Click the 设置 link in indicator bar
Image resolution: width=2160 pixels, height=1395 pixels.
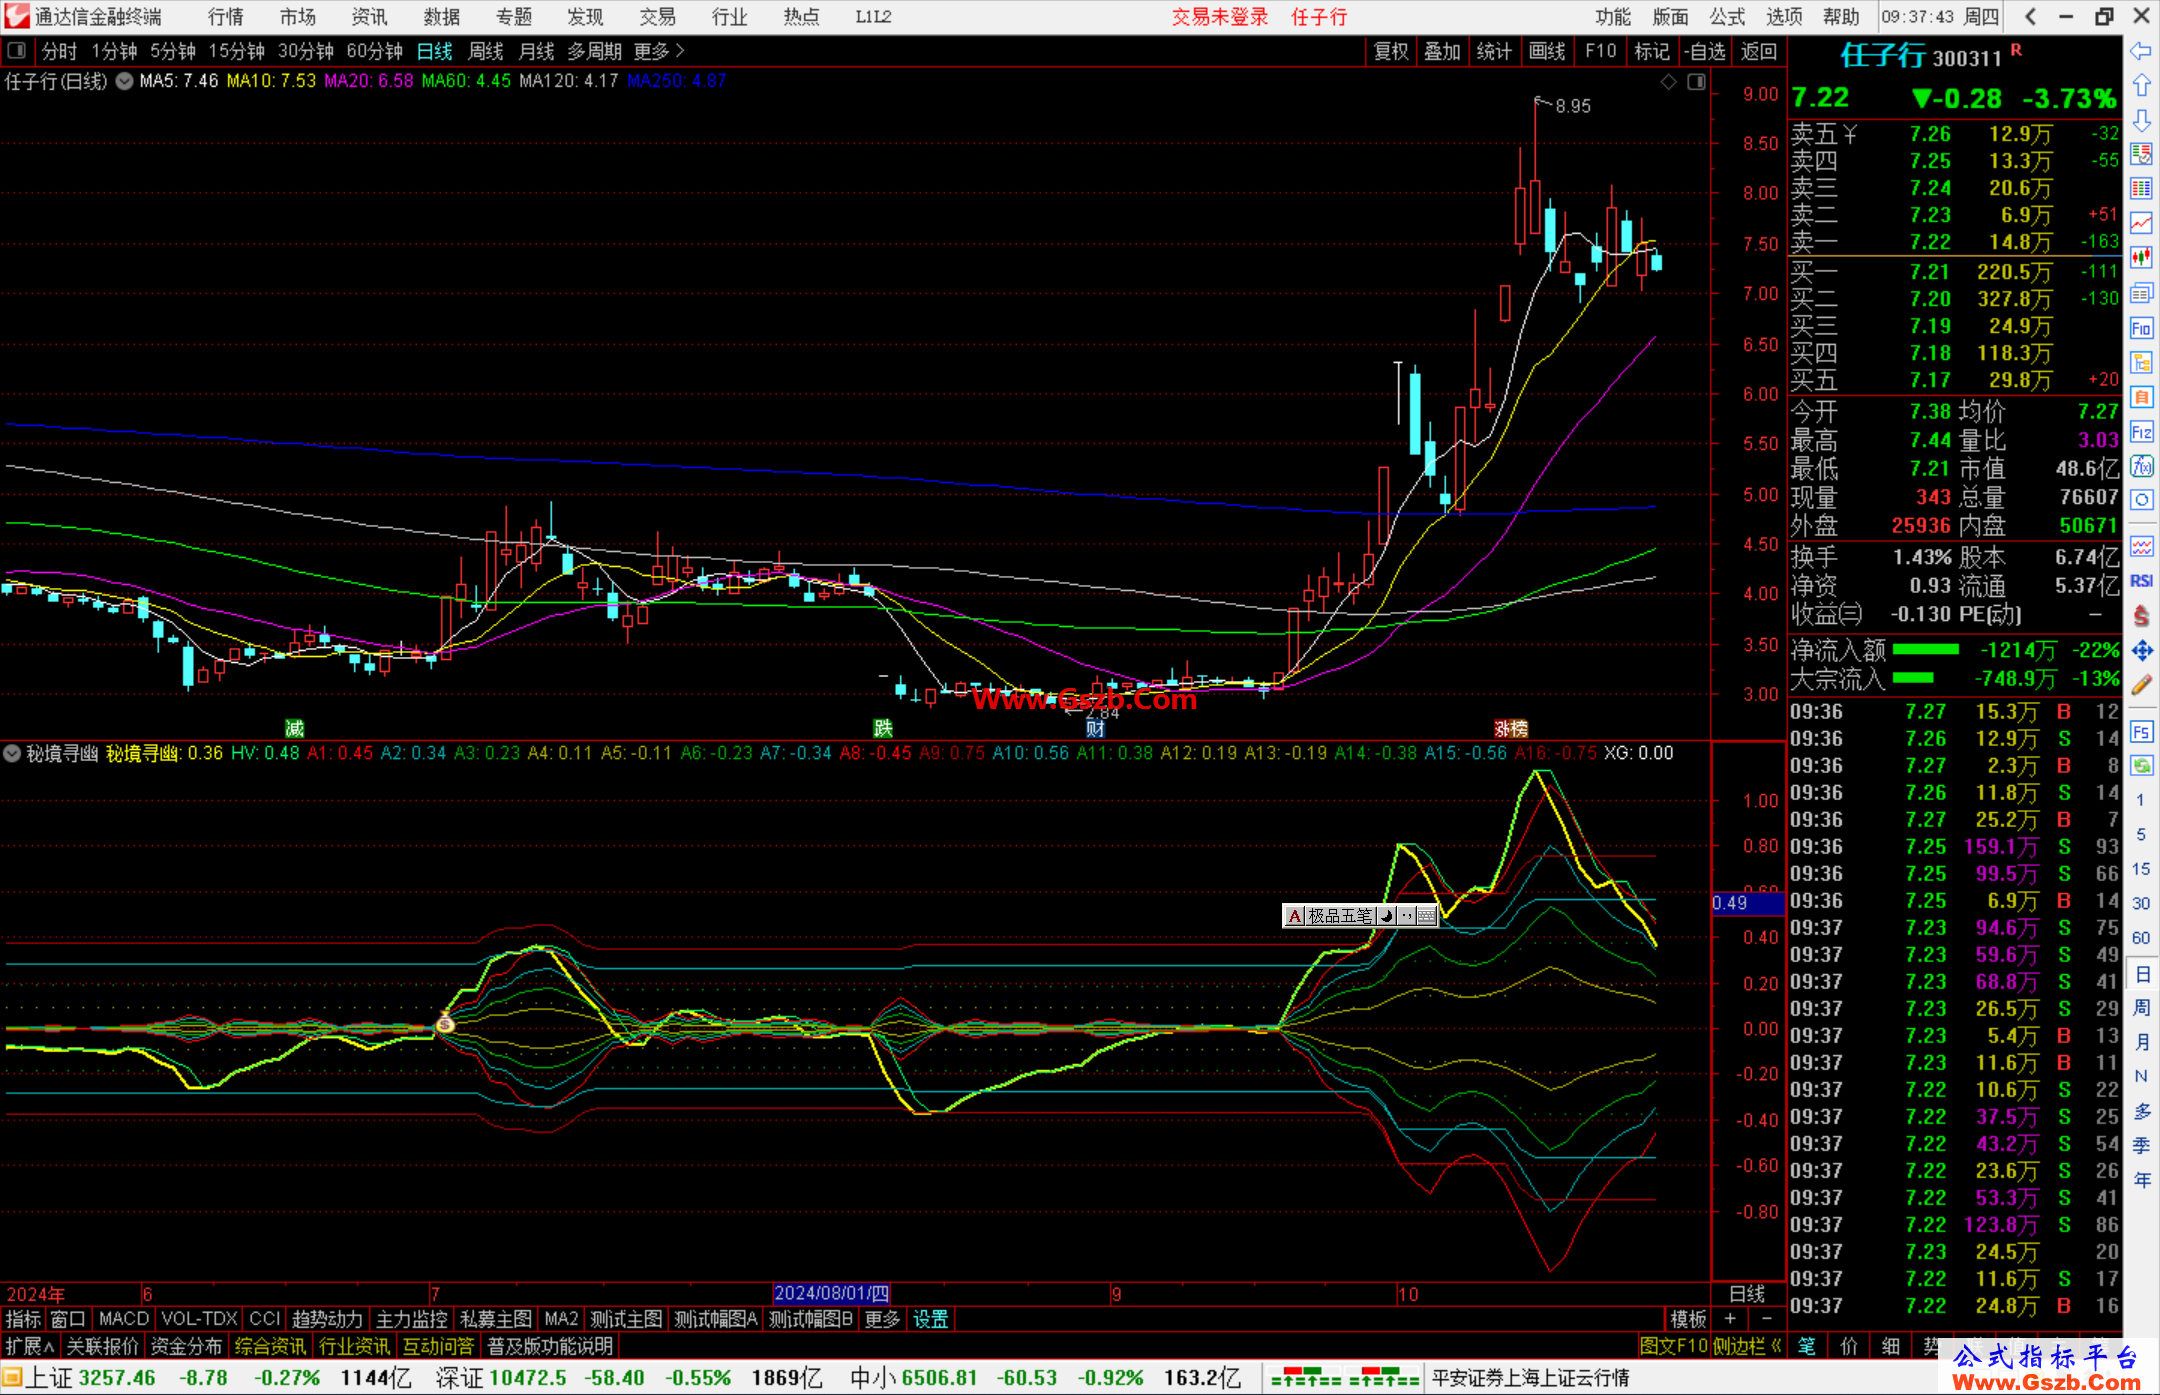click(930, 1319)
